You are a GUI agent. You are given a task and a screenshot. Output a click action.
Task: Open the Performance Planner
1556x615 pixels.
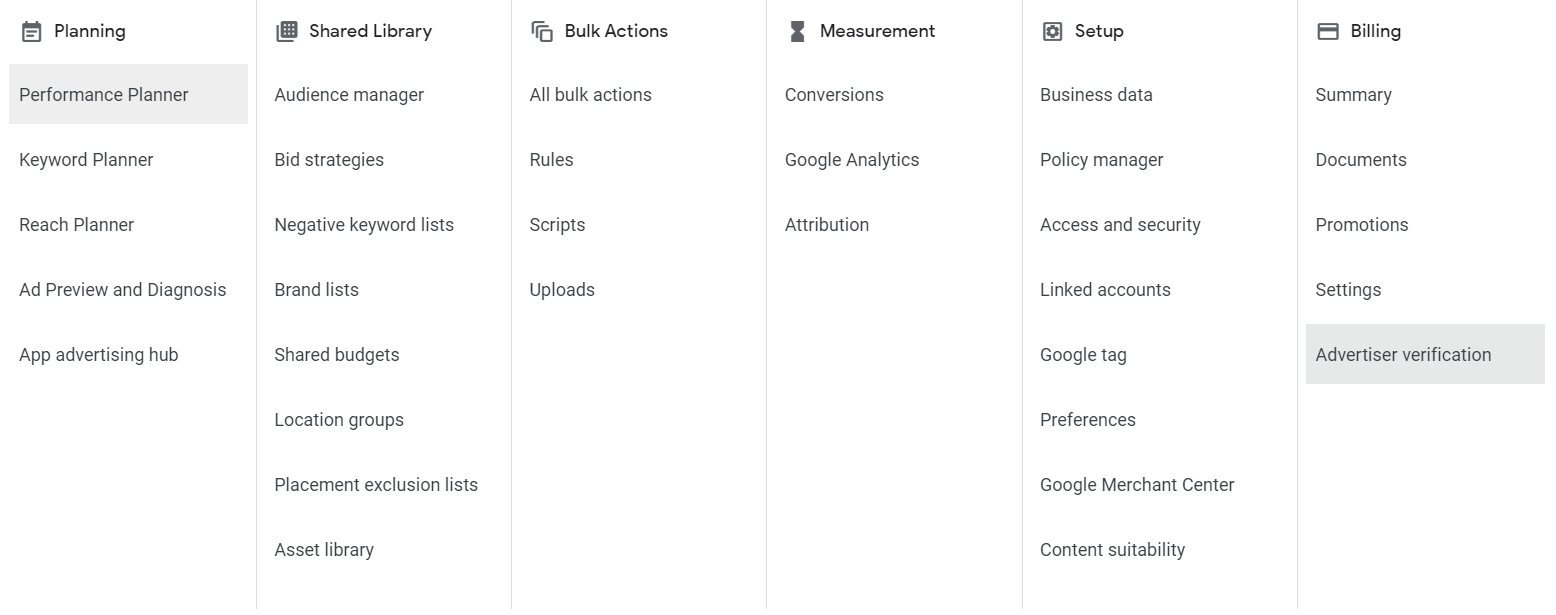(103, 94)
